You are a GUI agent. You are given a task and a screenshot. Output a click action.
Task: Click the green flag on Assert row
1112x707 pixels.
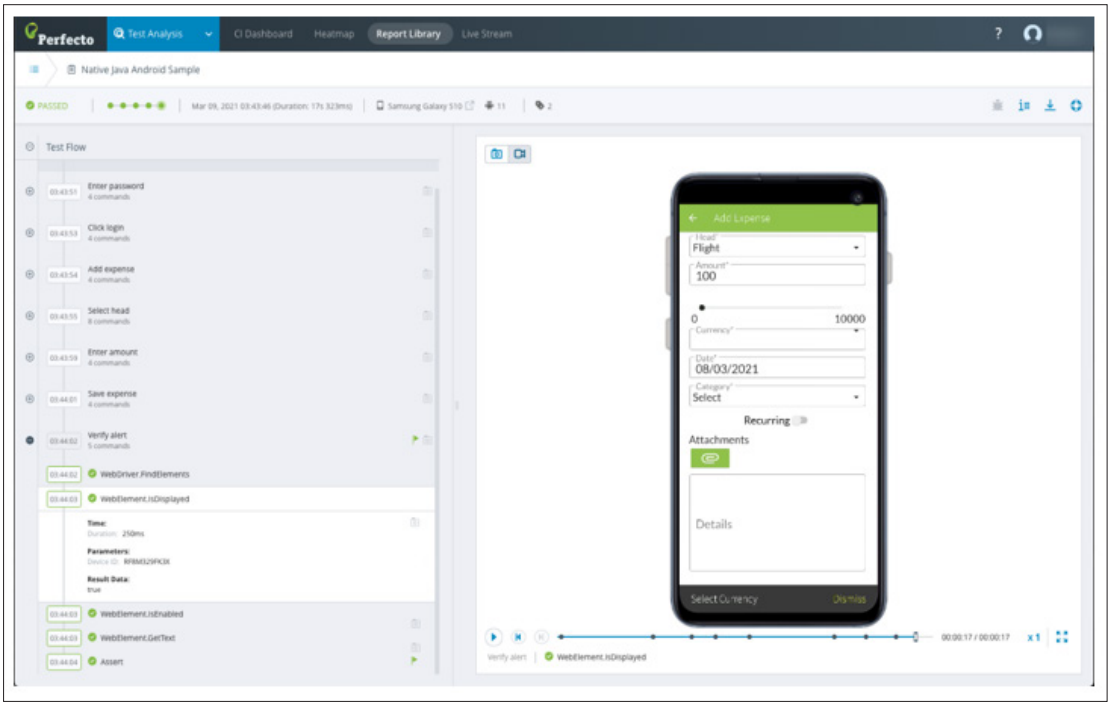coord(414,660)
